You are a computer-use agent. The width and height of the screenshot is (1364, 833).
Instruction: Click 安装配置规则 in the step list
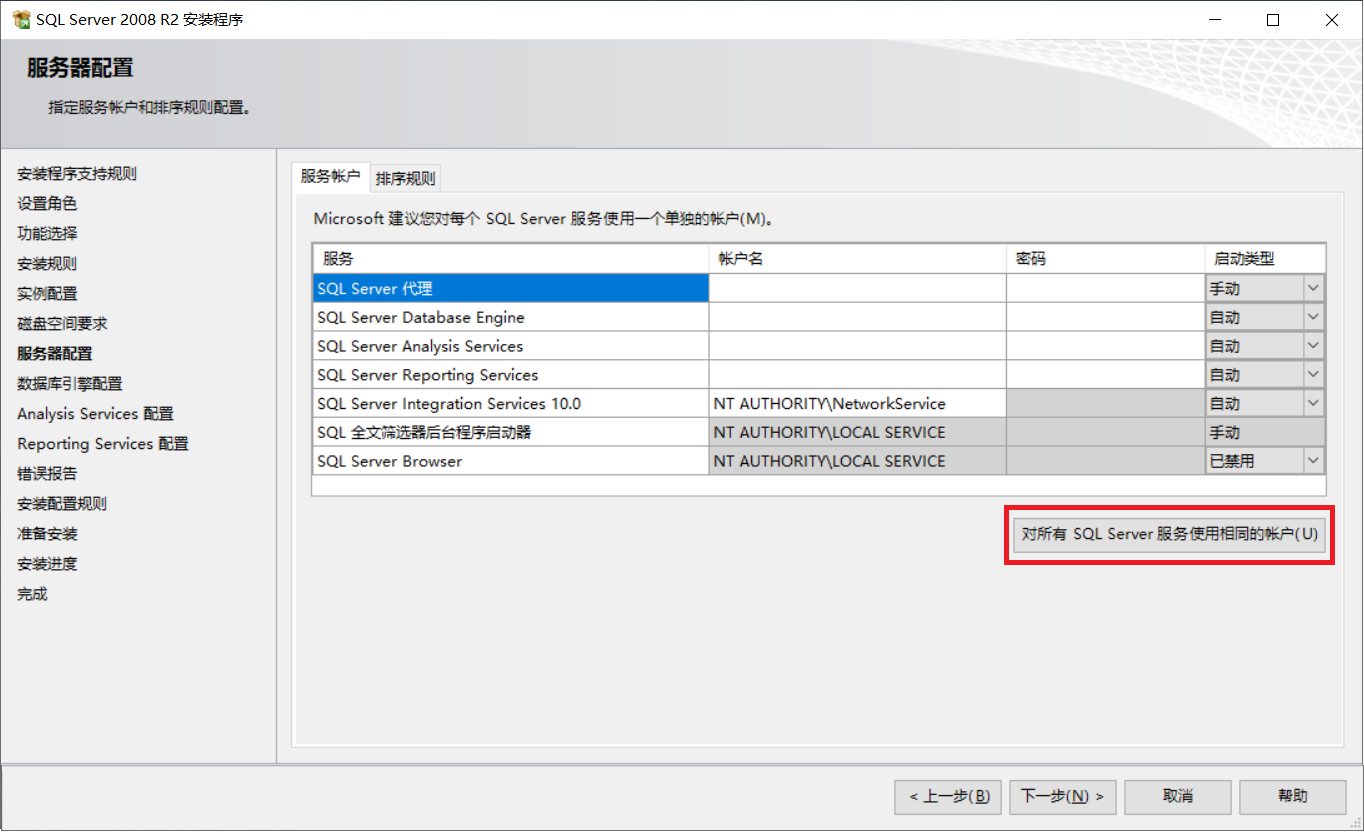tap(62, 504)
